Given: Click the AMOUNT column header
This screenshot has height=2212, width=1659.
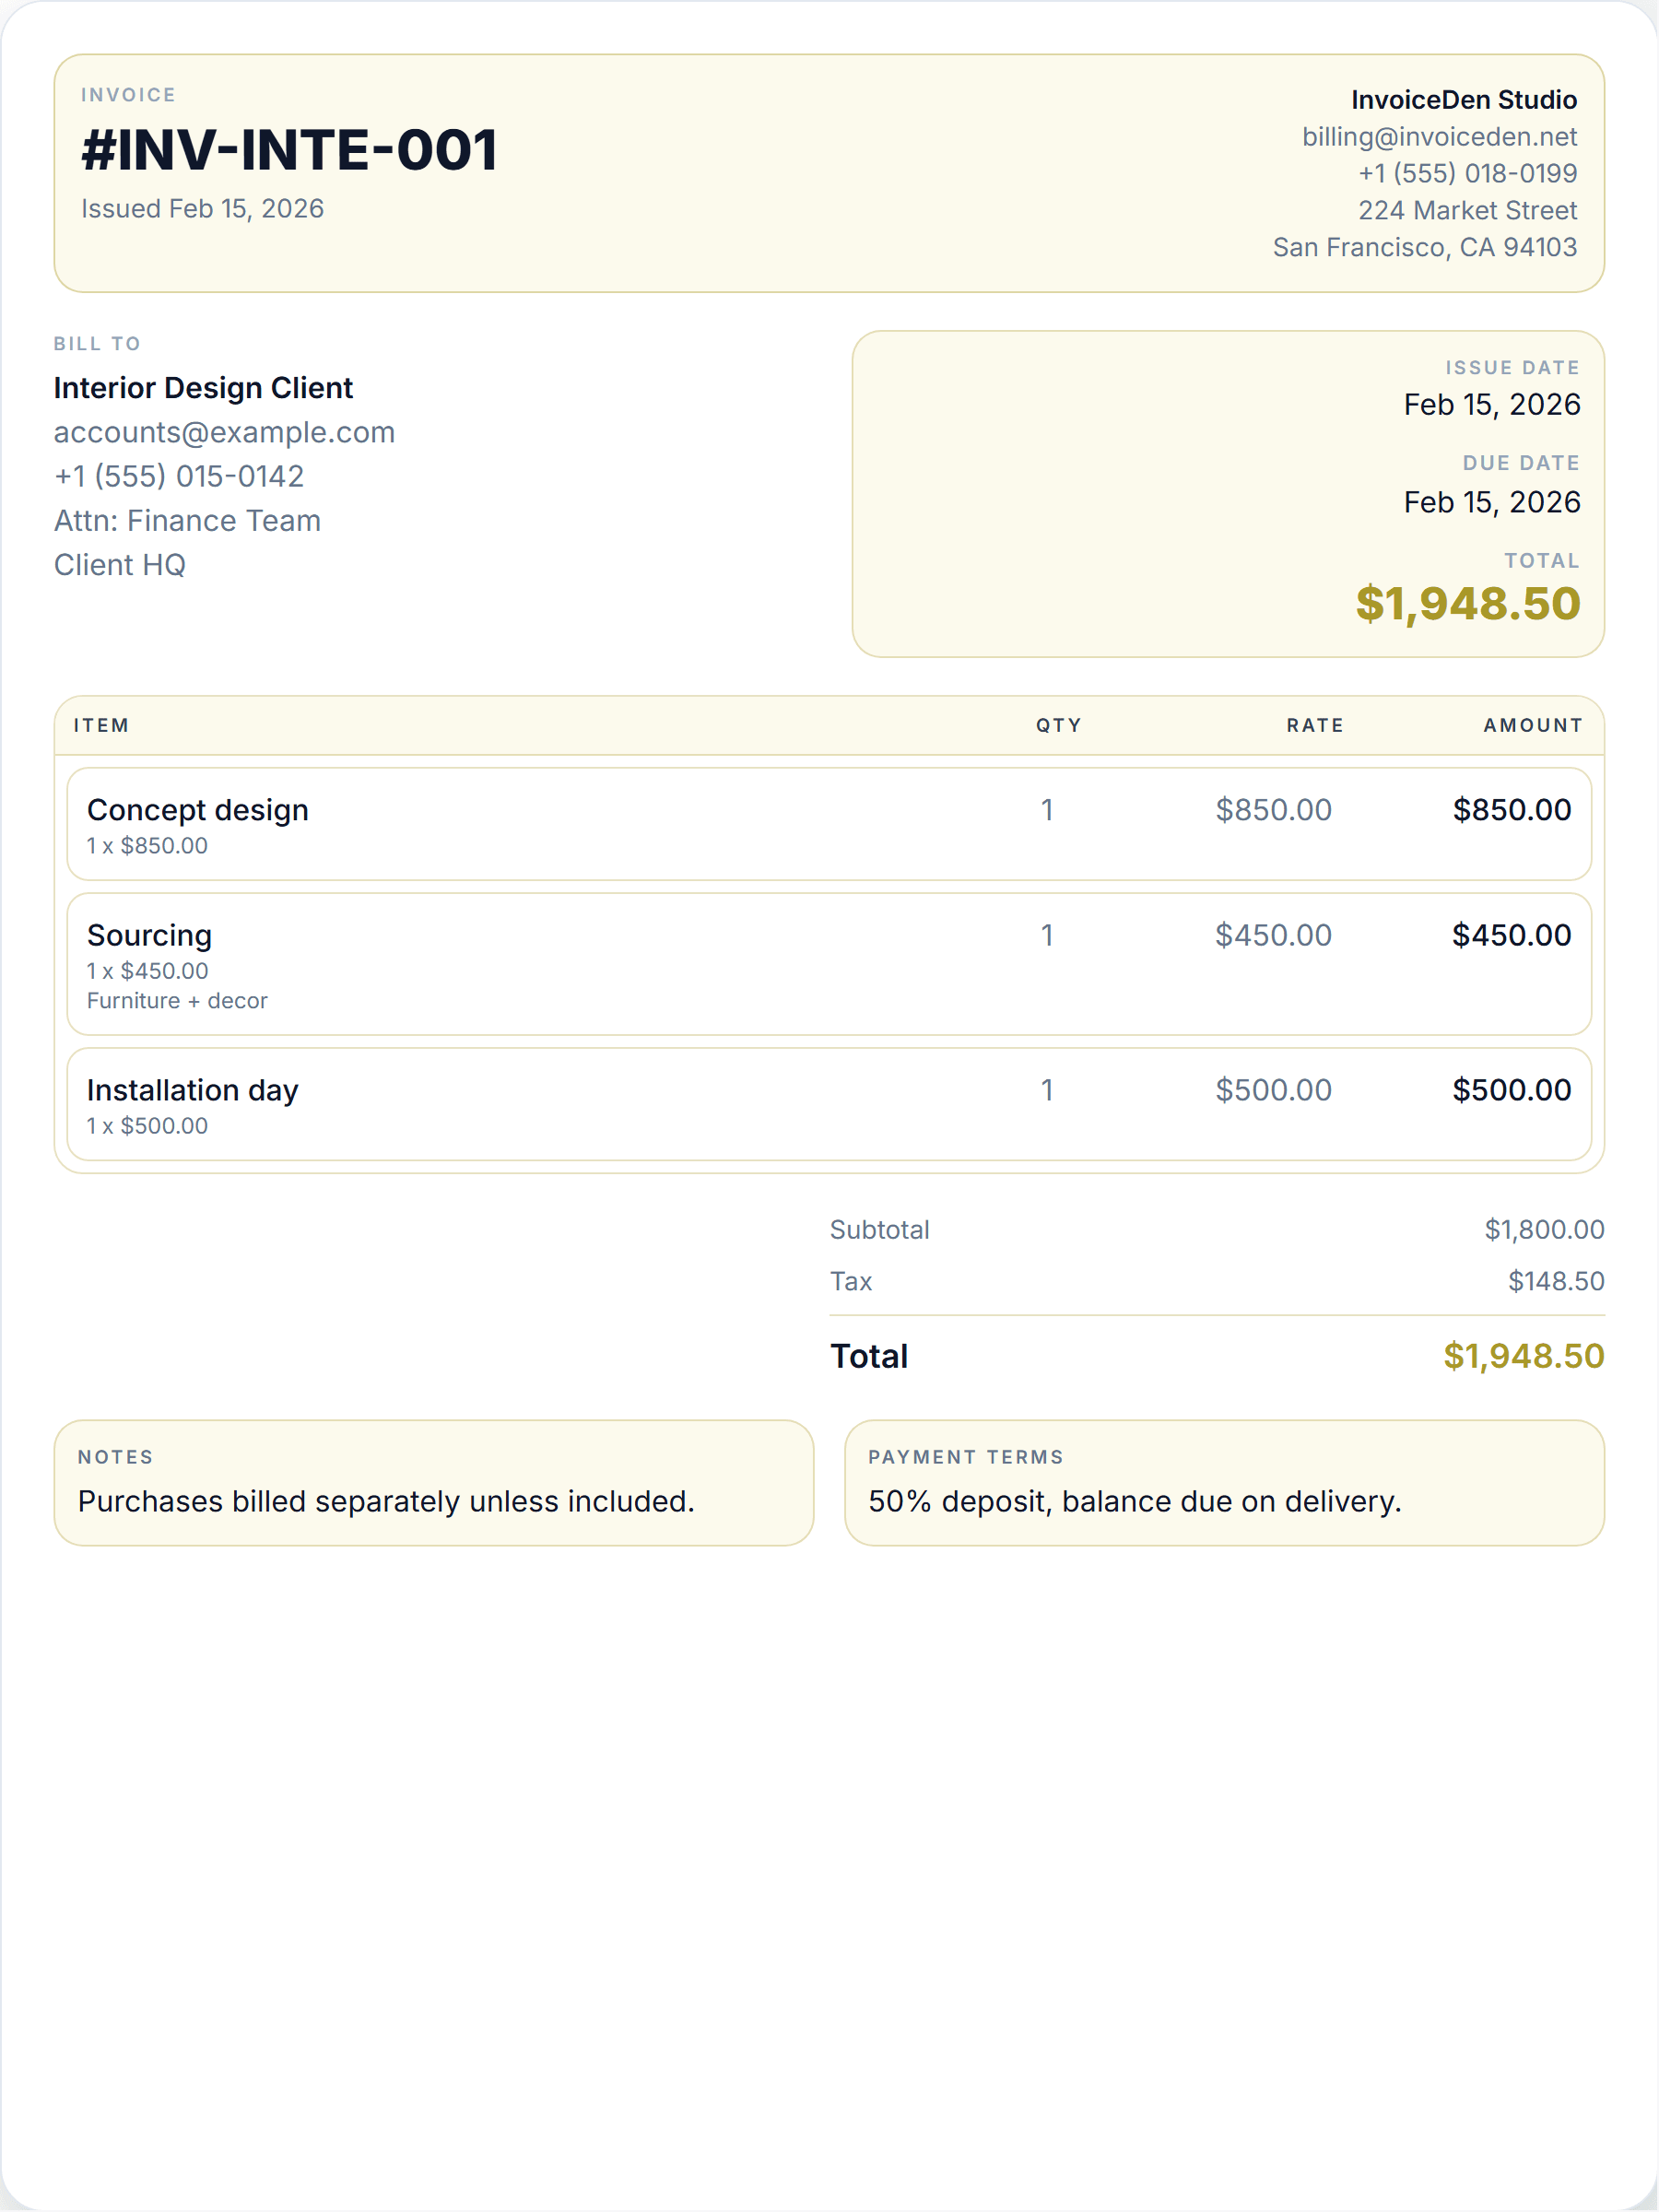Looking at the screenshot, I should click(x=1532, y=725).
